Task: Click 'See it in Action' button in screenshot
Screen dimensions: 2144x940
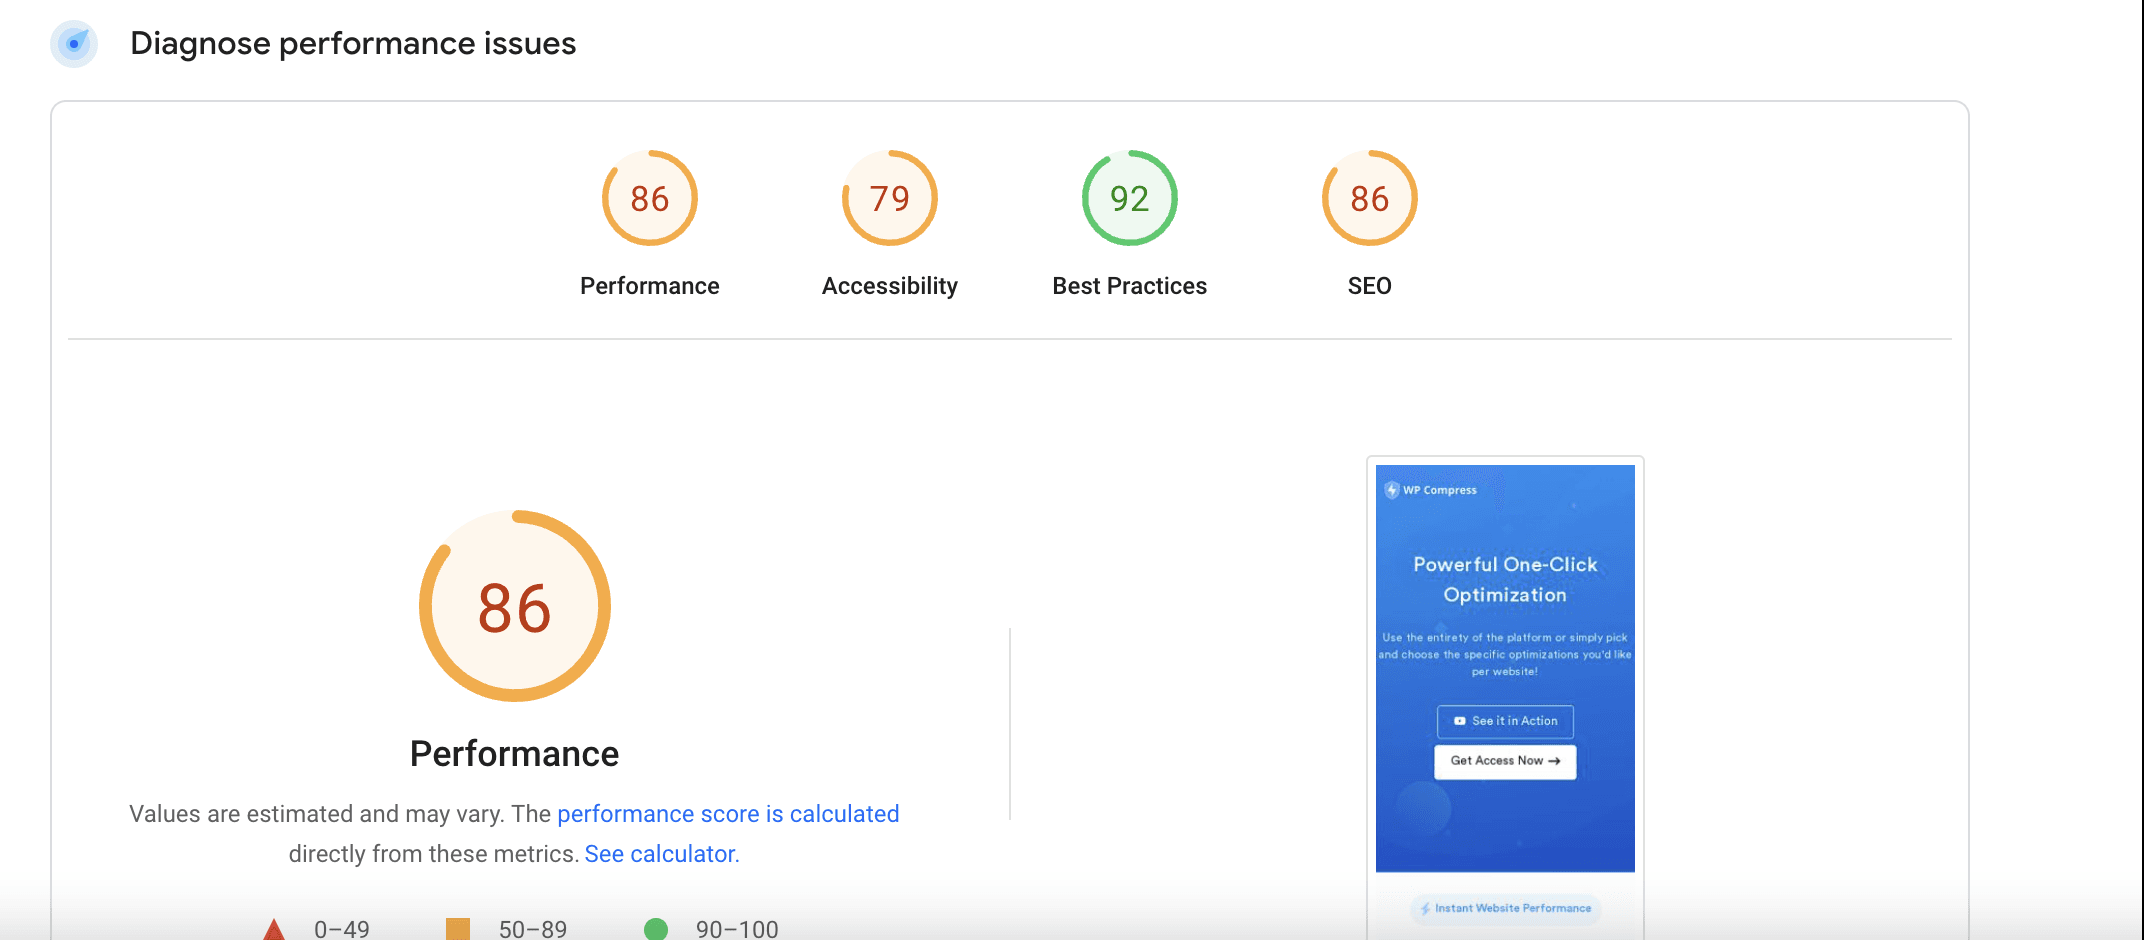Action: click(x=1505, y=721)
